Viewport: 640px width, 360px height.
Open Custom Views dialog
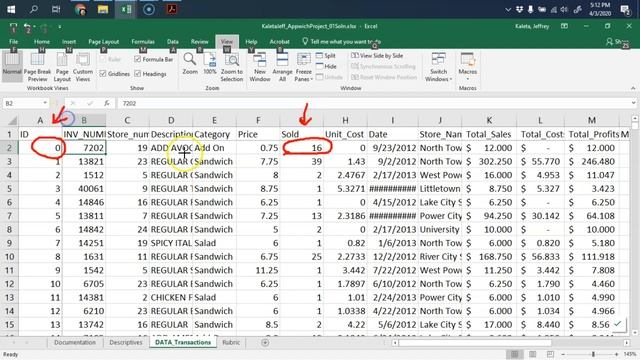pyautogui.click(x=83, y=67)
